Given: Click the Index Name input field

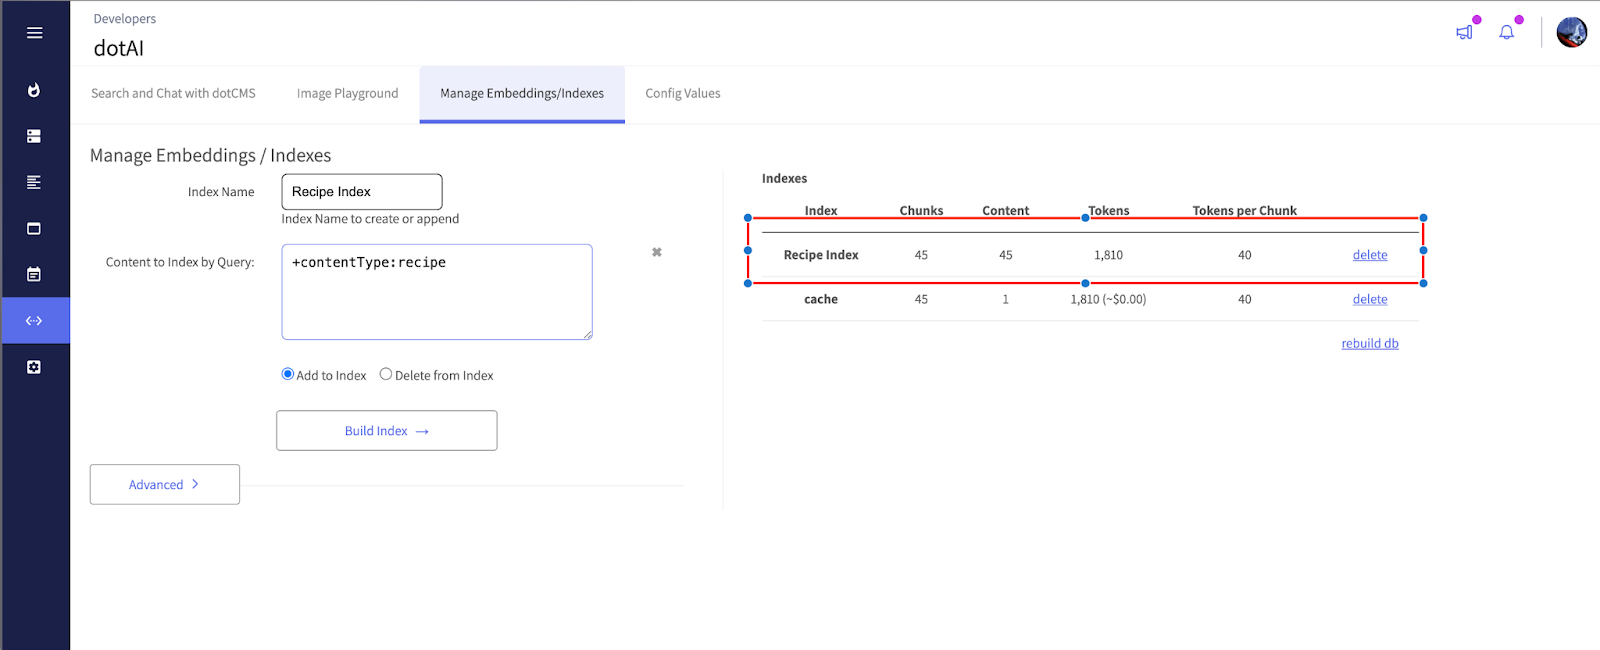Looking at the screenshot, I should point(361,192).
